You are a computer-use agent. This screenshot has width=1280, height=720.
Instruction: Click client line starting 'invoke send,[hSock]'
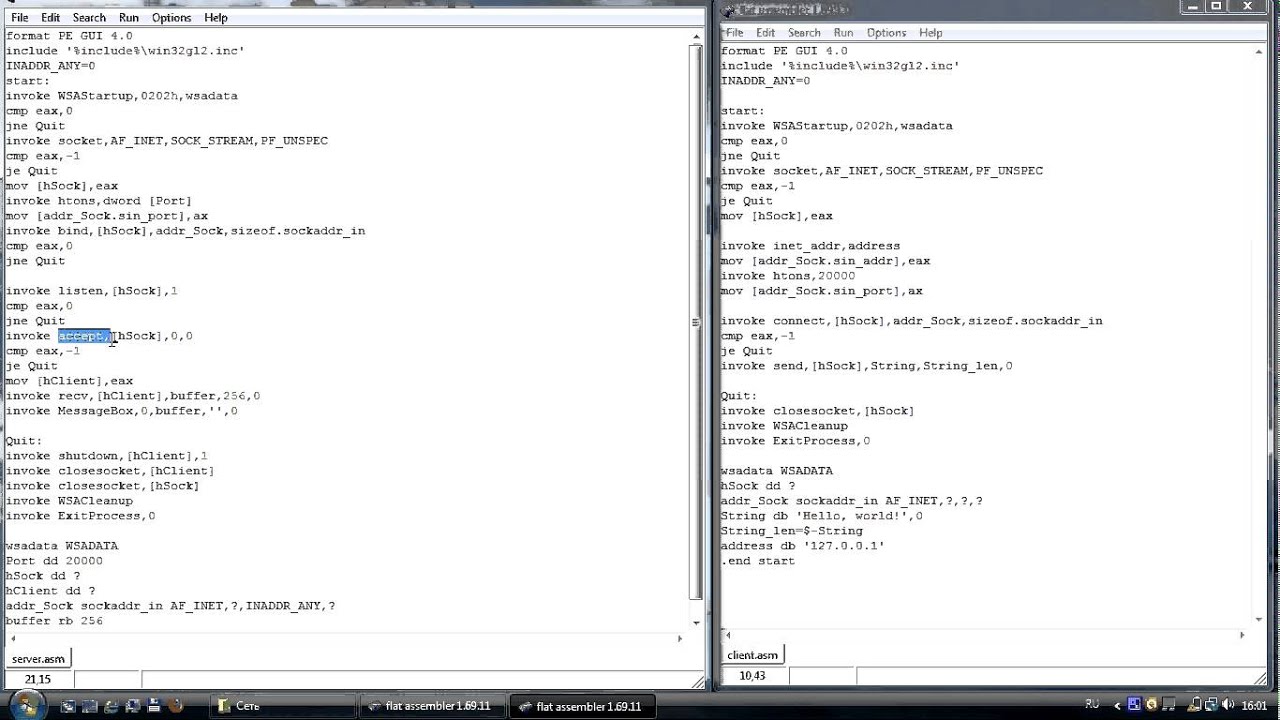coord(867,366)
